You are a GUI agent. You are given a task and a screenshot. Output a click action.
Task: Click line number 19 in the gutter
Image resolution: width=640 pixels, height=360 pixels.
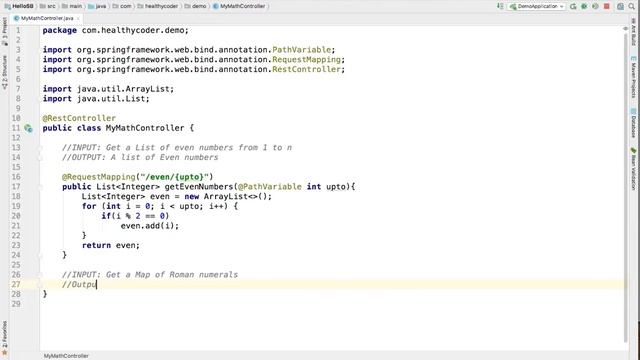tap(16, 206)
